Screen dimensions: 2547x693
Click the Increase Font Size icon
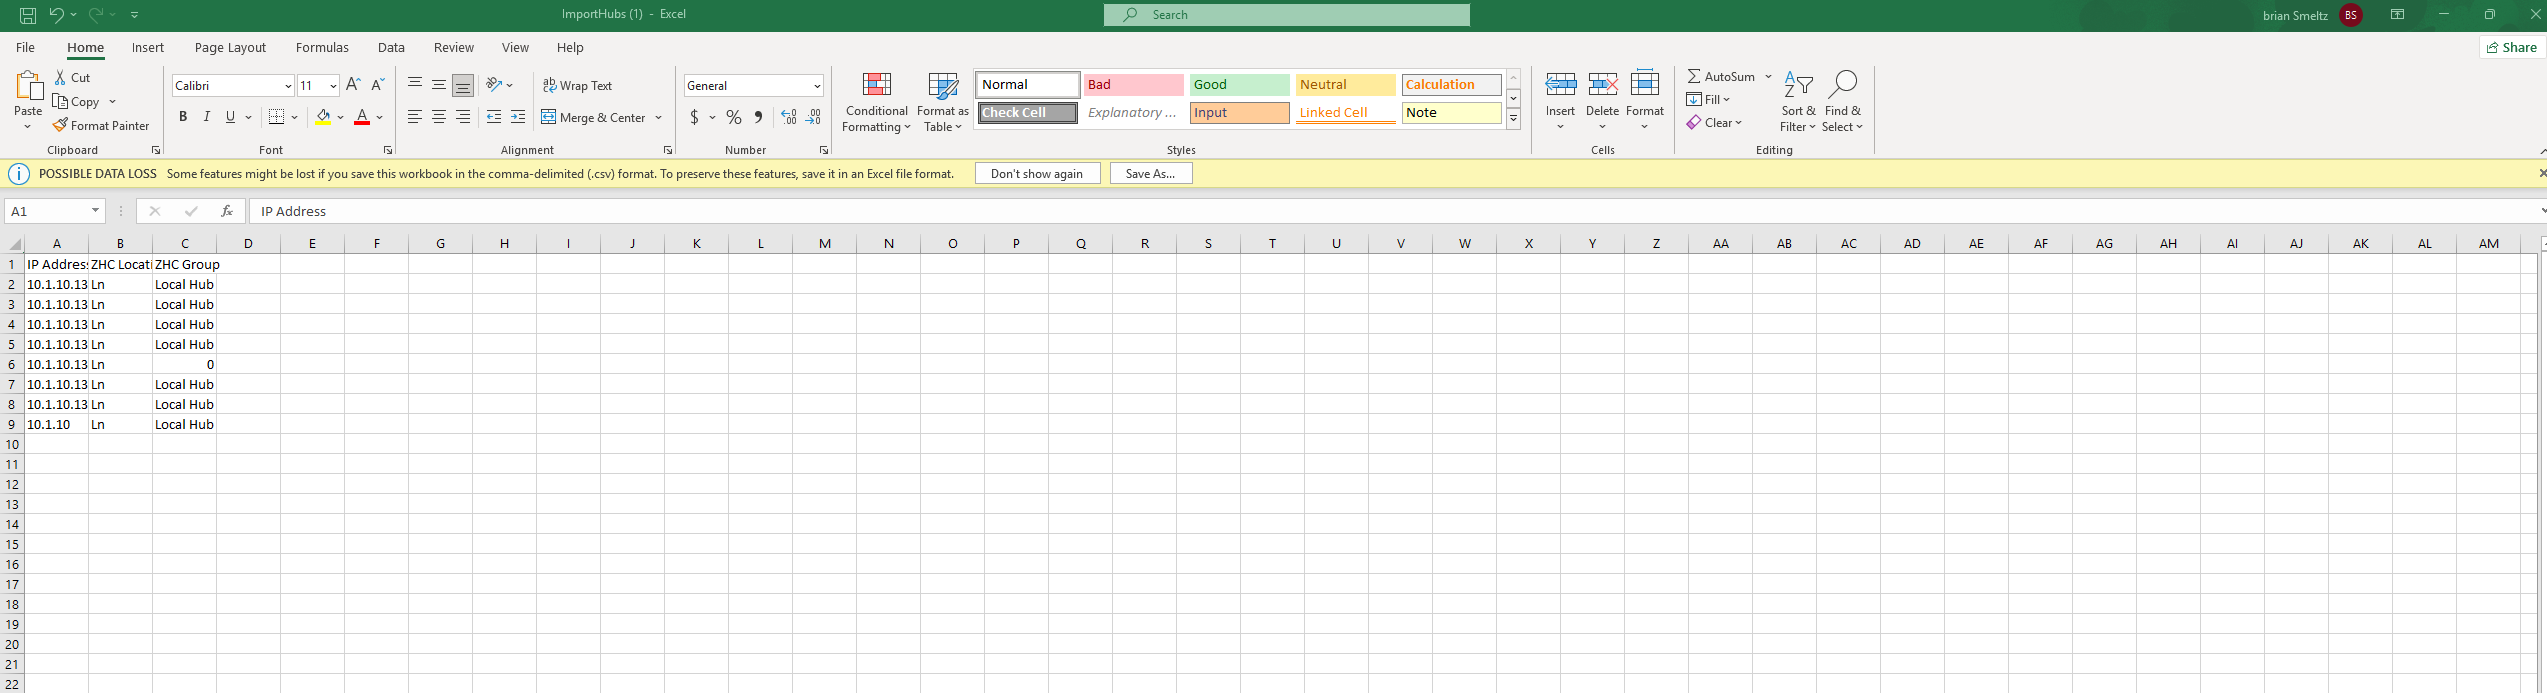point(353,86)
